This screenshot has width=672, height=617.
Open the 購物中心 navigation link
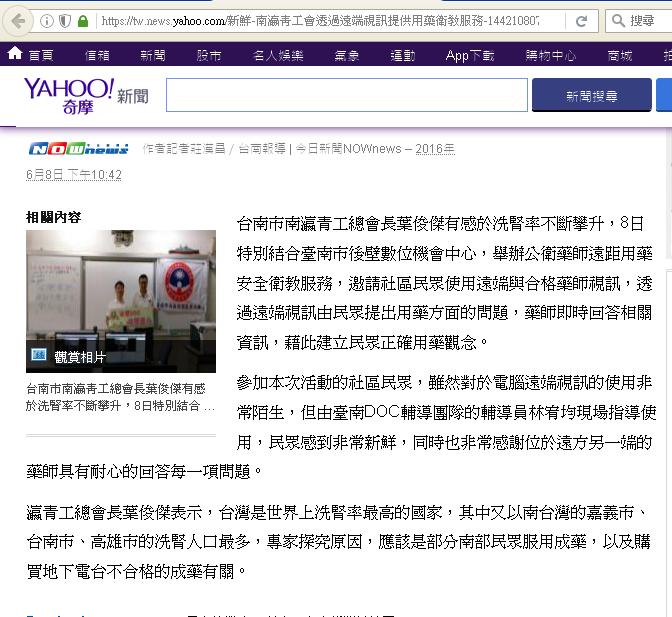[x=551, y=55]
